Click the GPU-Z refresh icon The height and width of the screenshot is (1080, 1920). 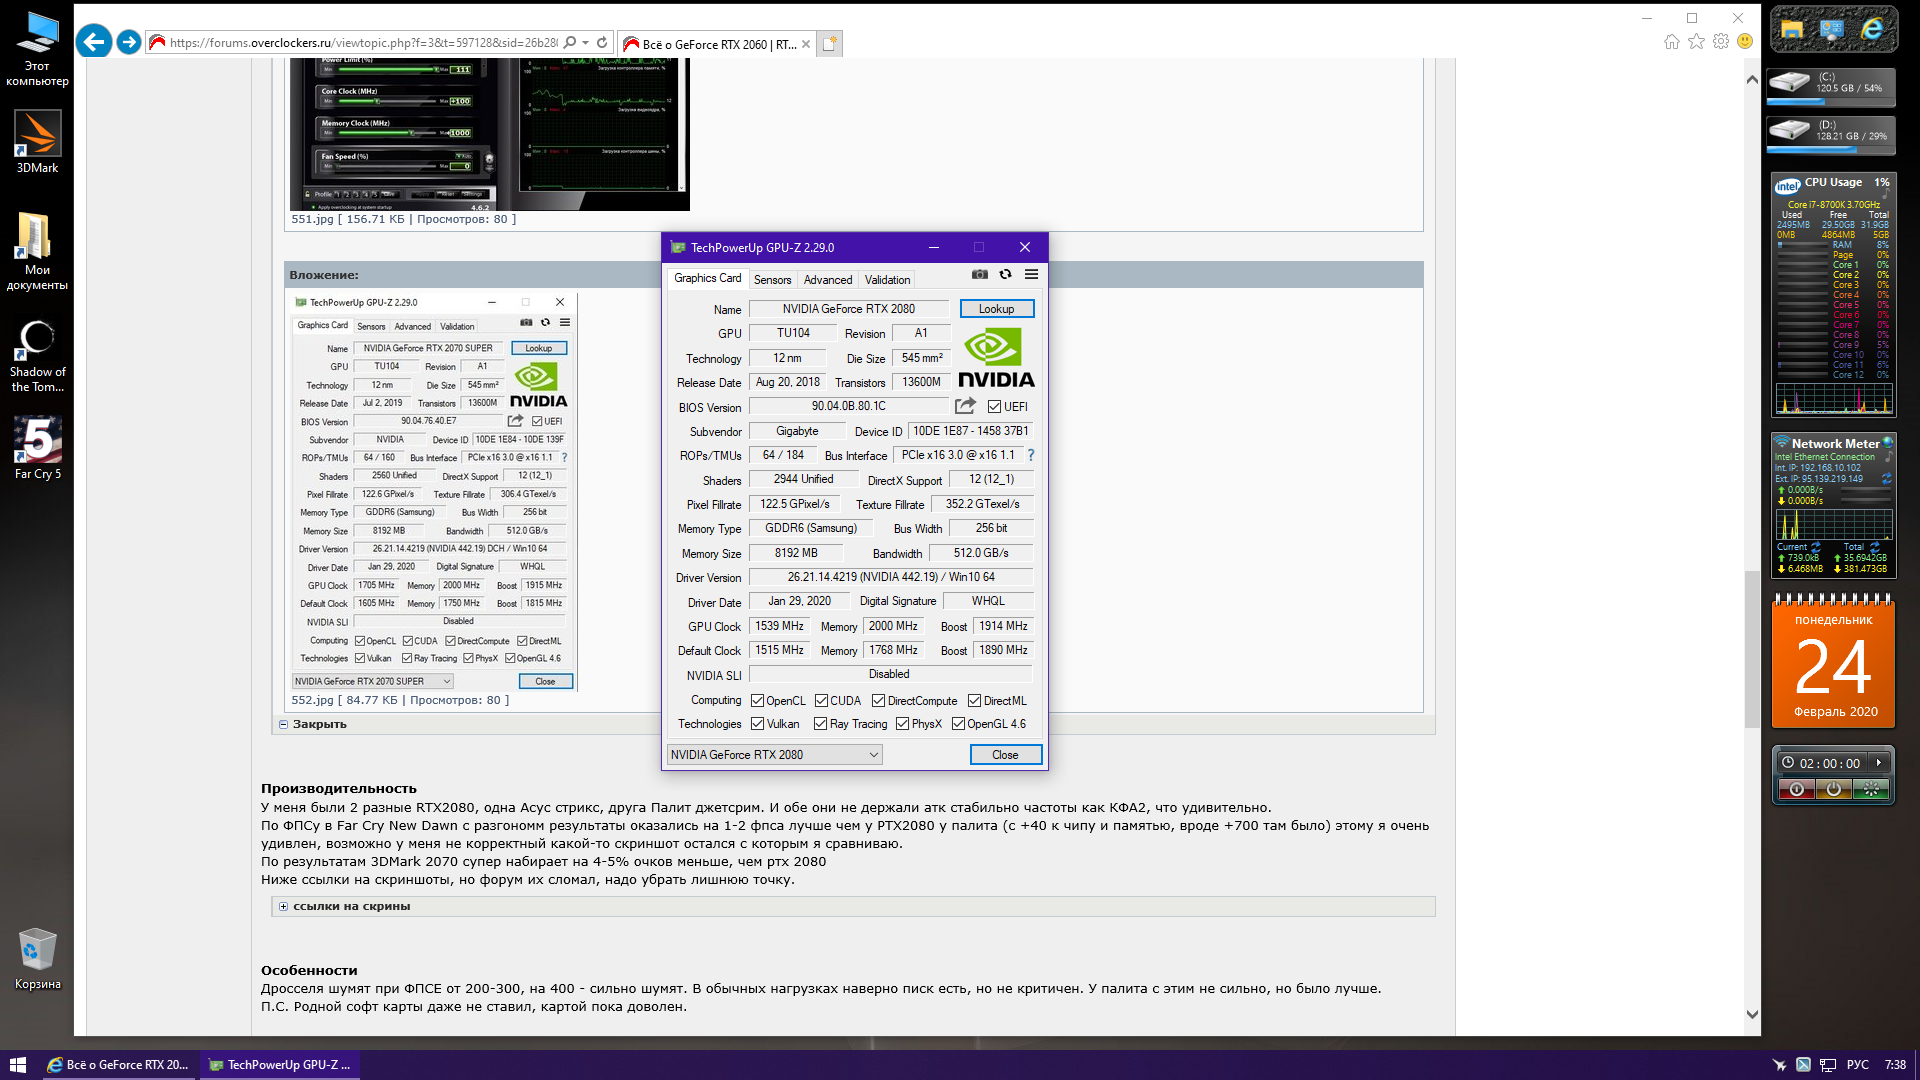[x=1005, y=274]
